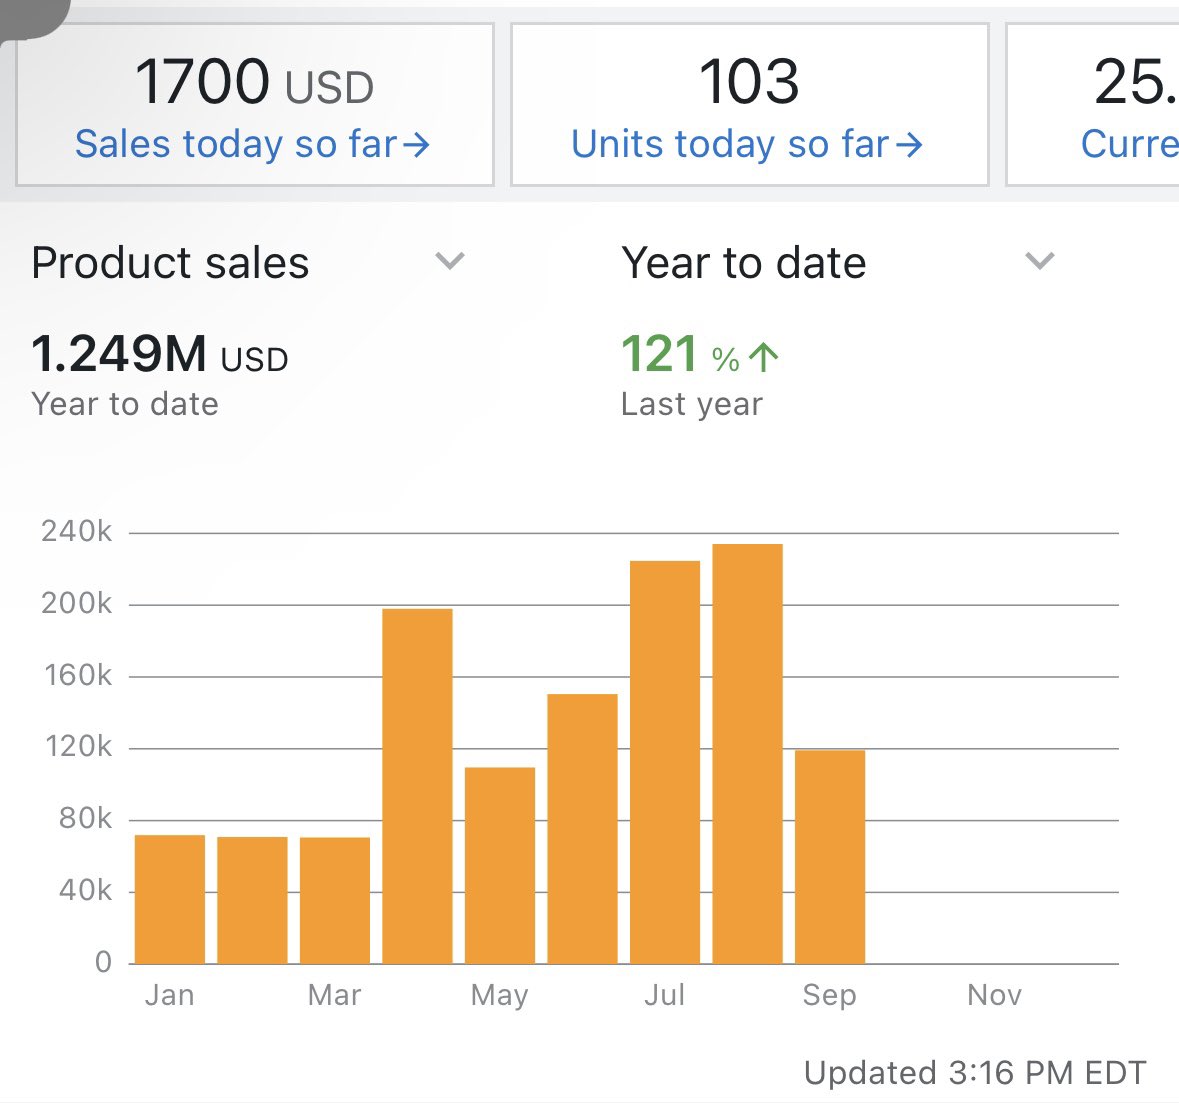1179x1103 pixels.
Task: Select the February bar in the chart
Action: pos(253,900)
